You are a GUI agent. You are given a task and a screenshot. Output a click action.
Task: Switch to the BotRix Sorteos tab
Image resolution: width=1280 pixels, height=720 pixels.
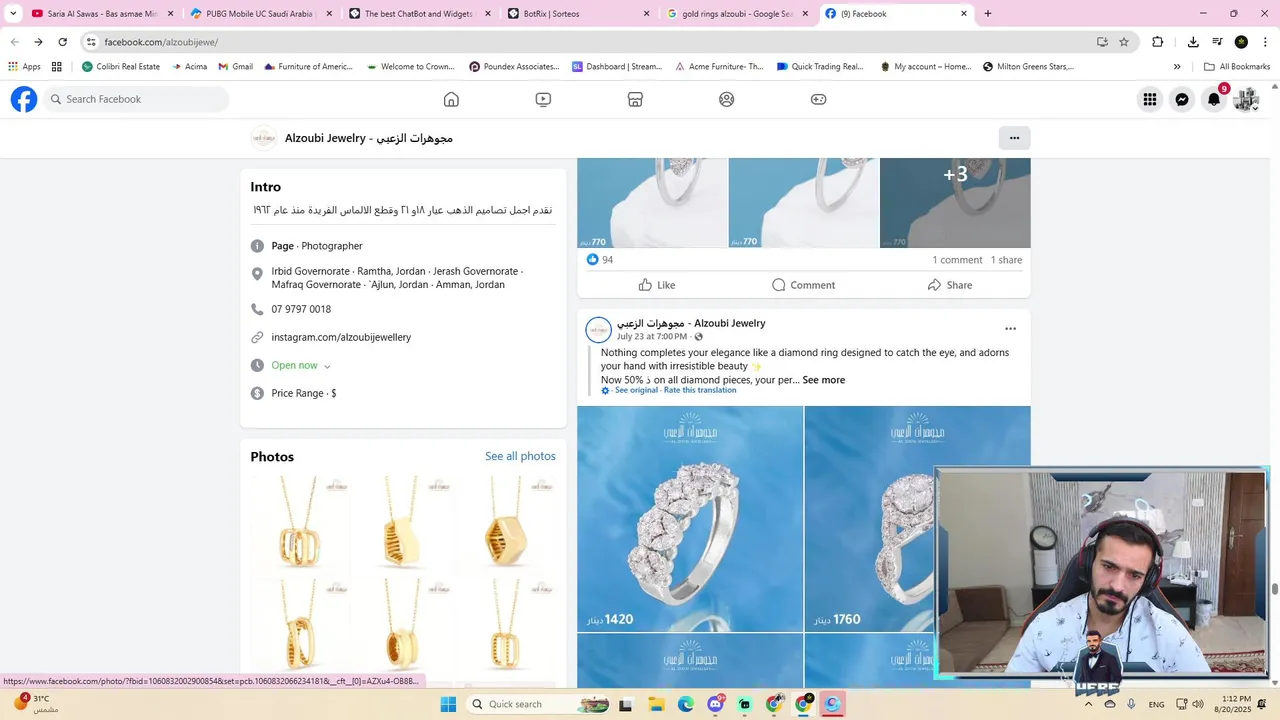click(x=578, y=14)
